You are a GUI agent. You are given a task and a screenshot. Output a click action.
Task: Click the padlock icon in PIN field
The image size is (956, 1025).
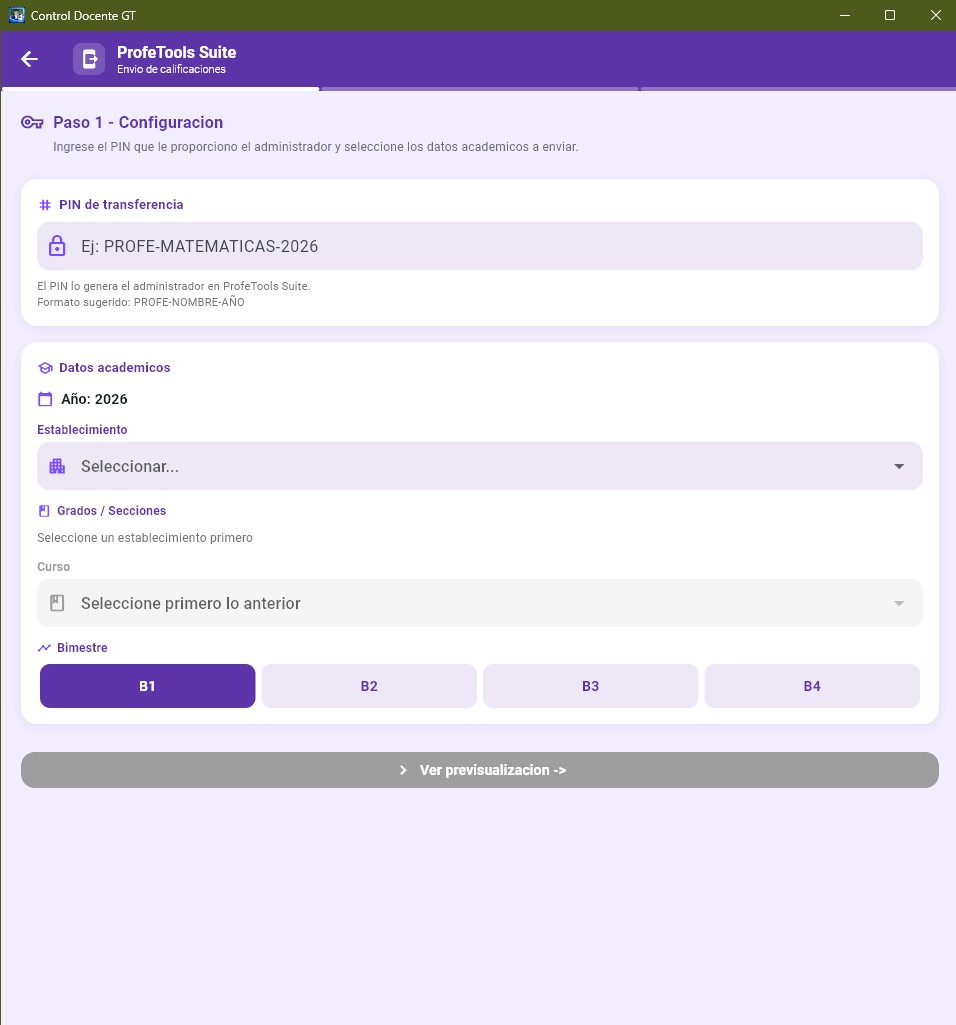click(x=58, y=246)
